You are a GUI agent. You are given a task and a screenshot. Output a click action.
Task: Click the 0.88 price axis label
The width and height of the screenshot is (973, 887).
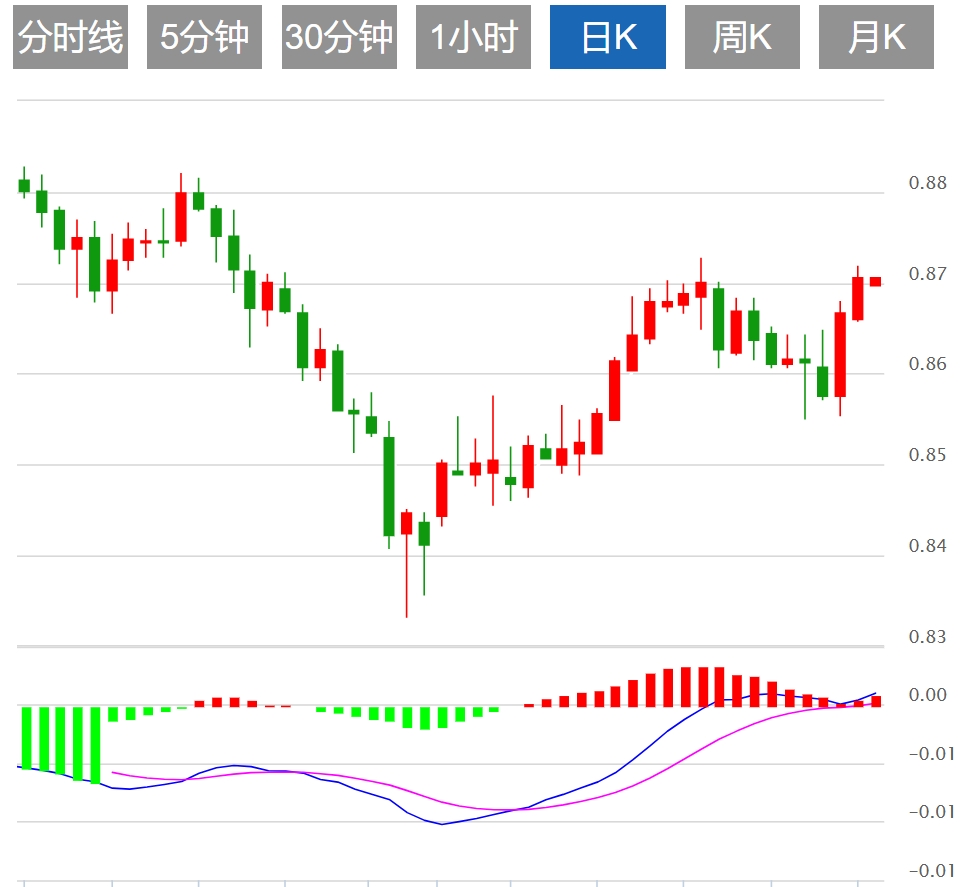point(927,183)
